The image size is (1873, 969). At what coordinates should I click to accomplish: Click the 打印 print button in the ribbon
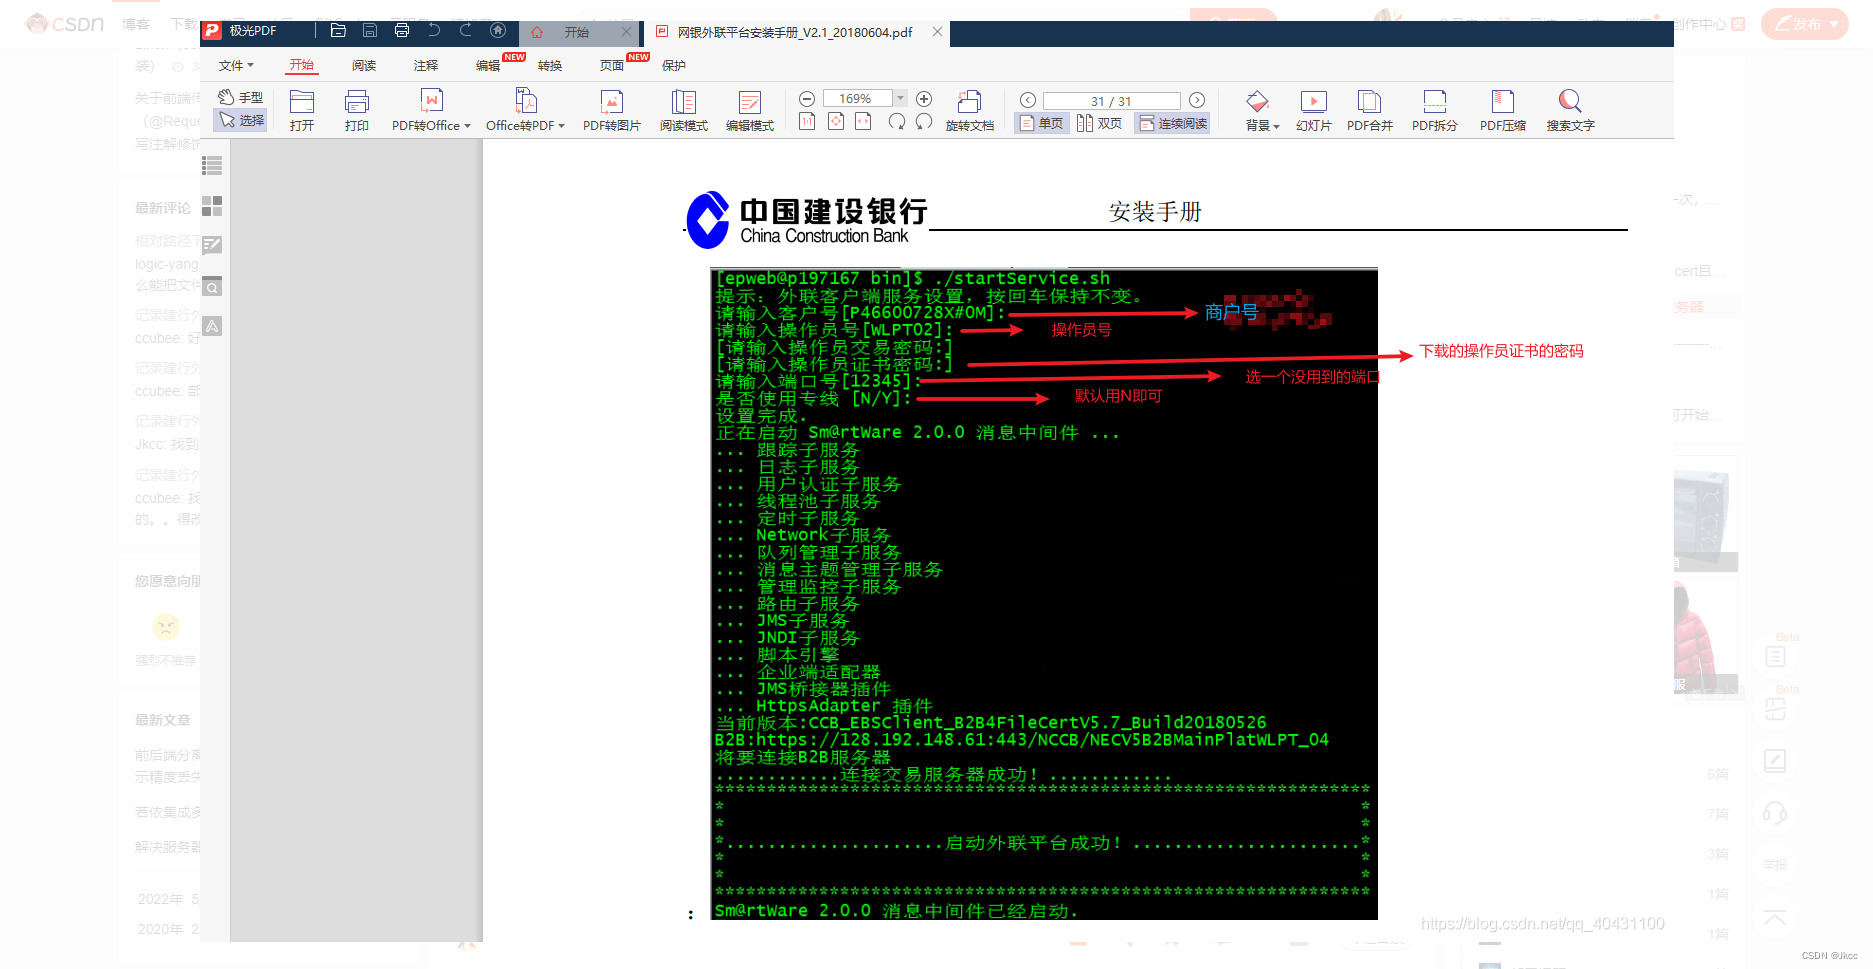357,110
